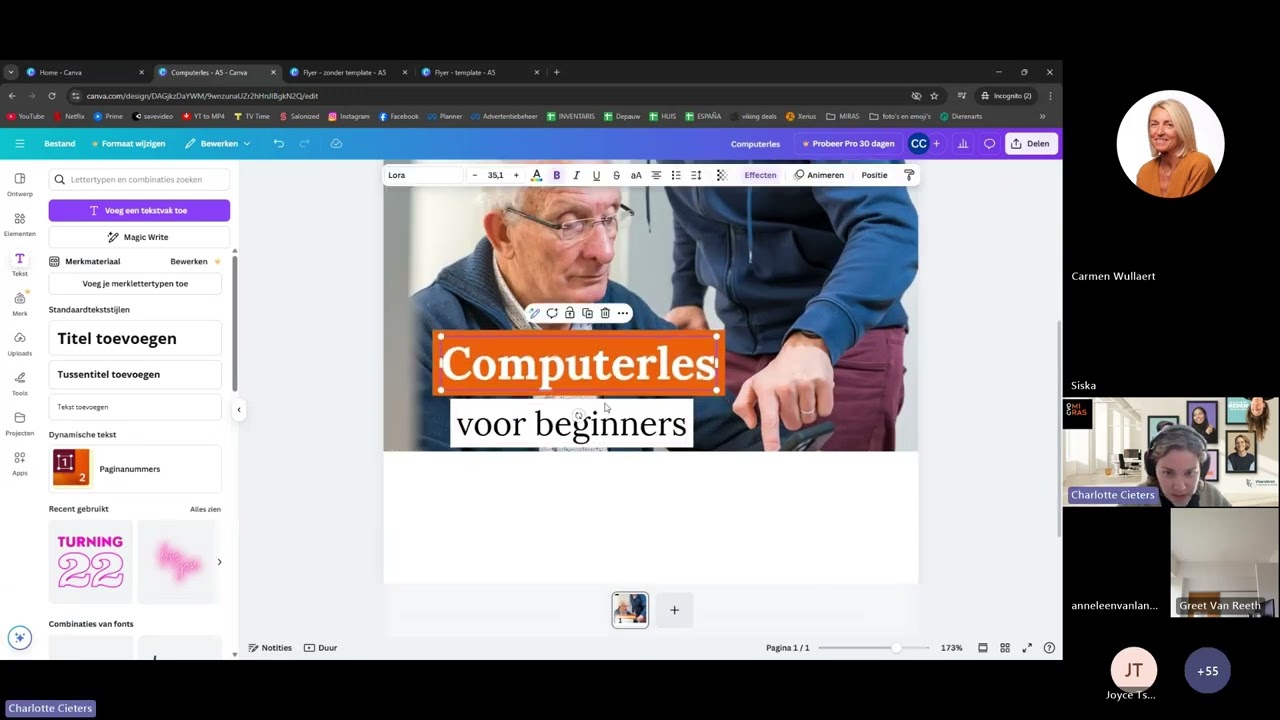Toggle underline formatting
The width and height of the screenshot is (1280, 720).
[597, 175]
